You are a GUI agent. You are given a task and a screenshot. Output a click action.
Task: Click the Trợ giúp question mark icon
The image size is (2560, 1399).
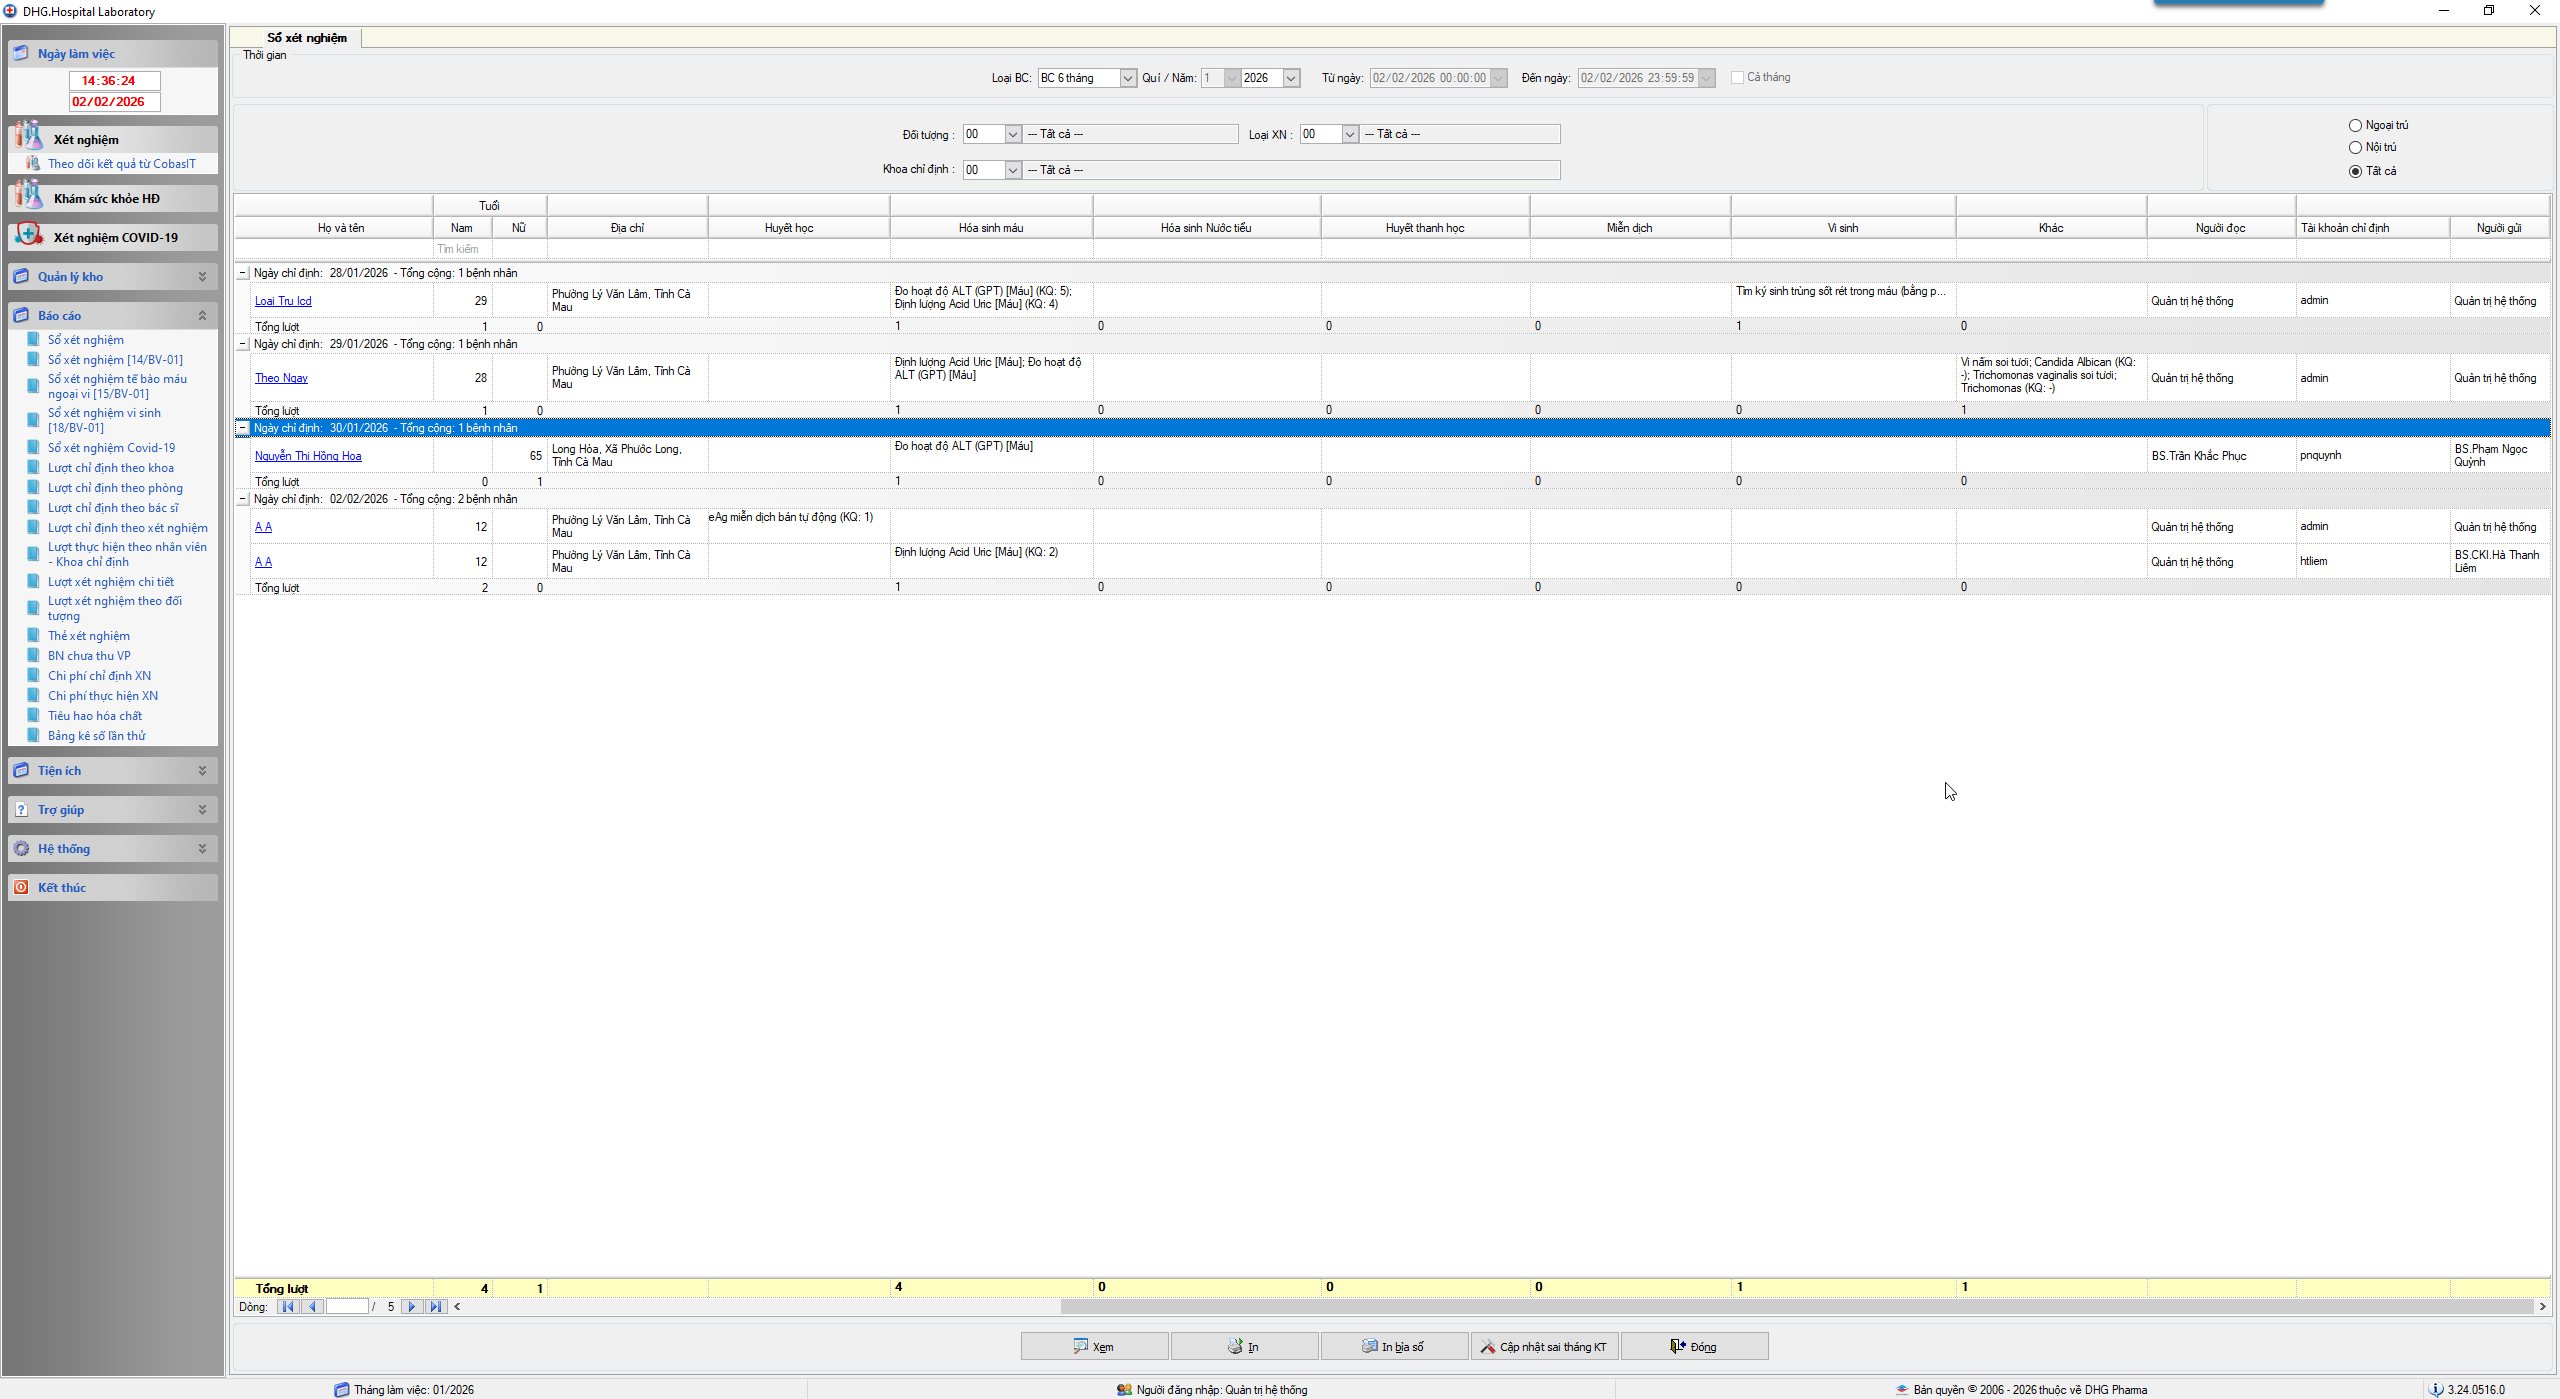tap(21, 809)
